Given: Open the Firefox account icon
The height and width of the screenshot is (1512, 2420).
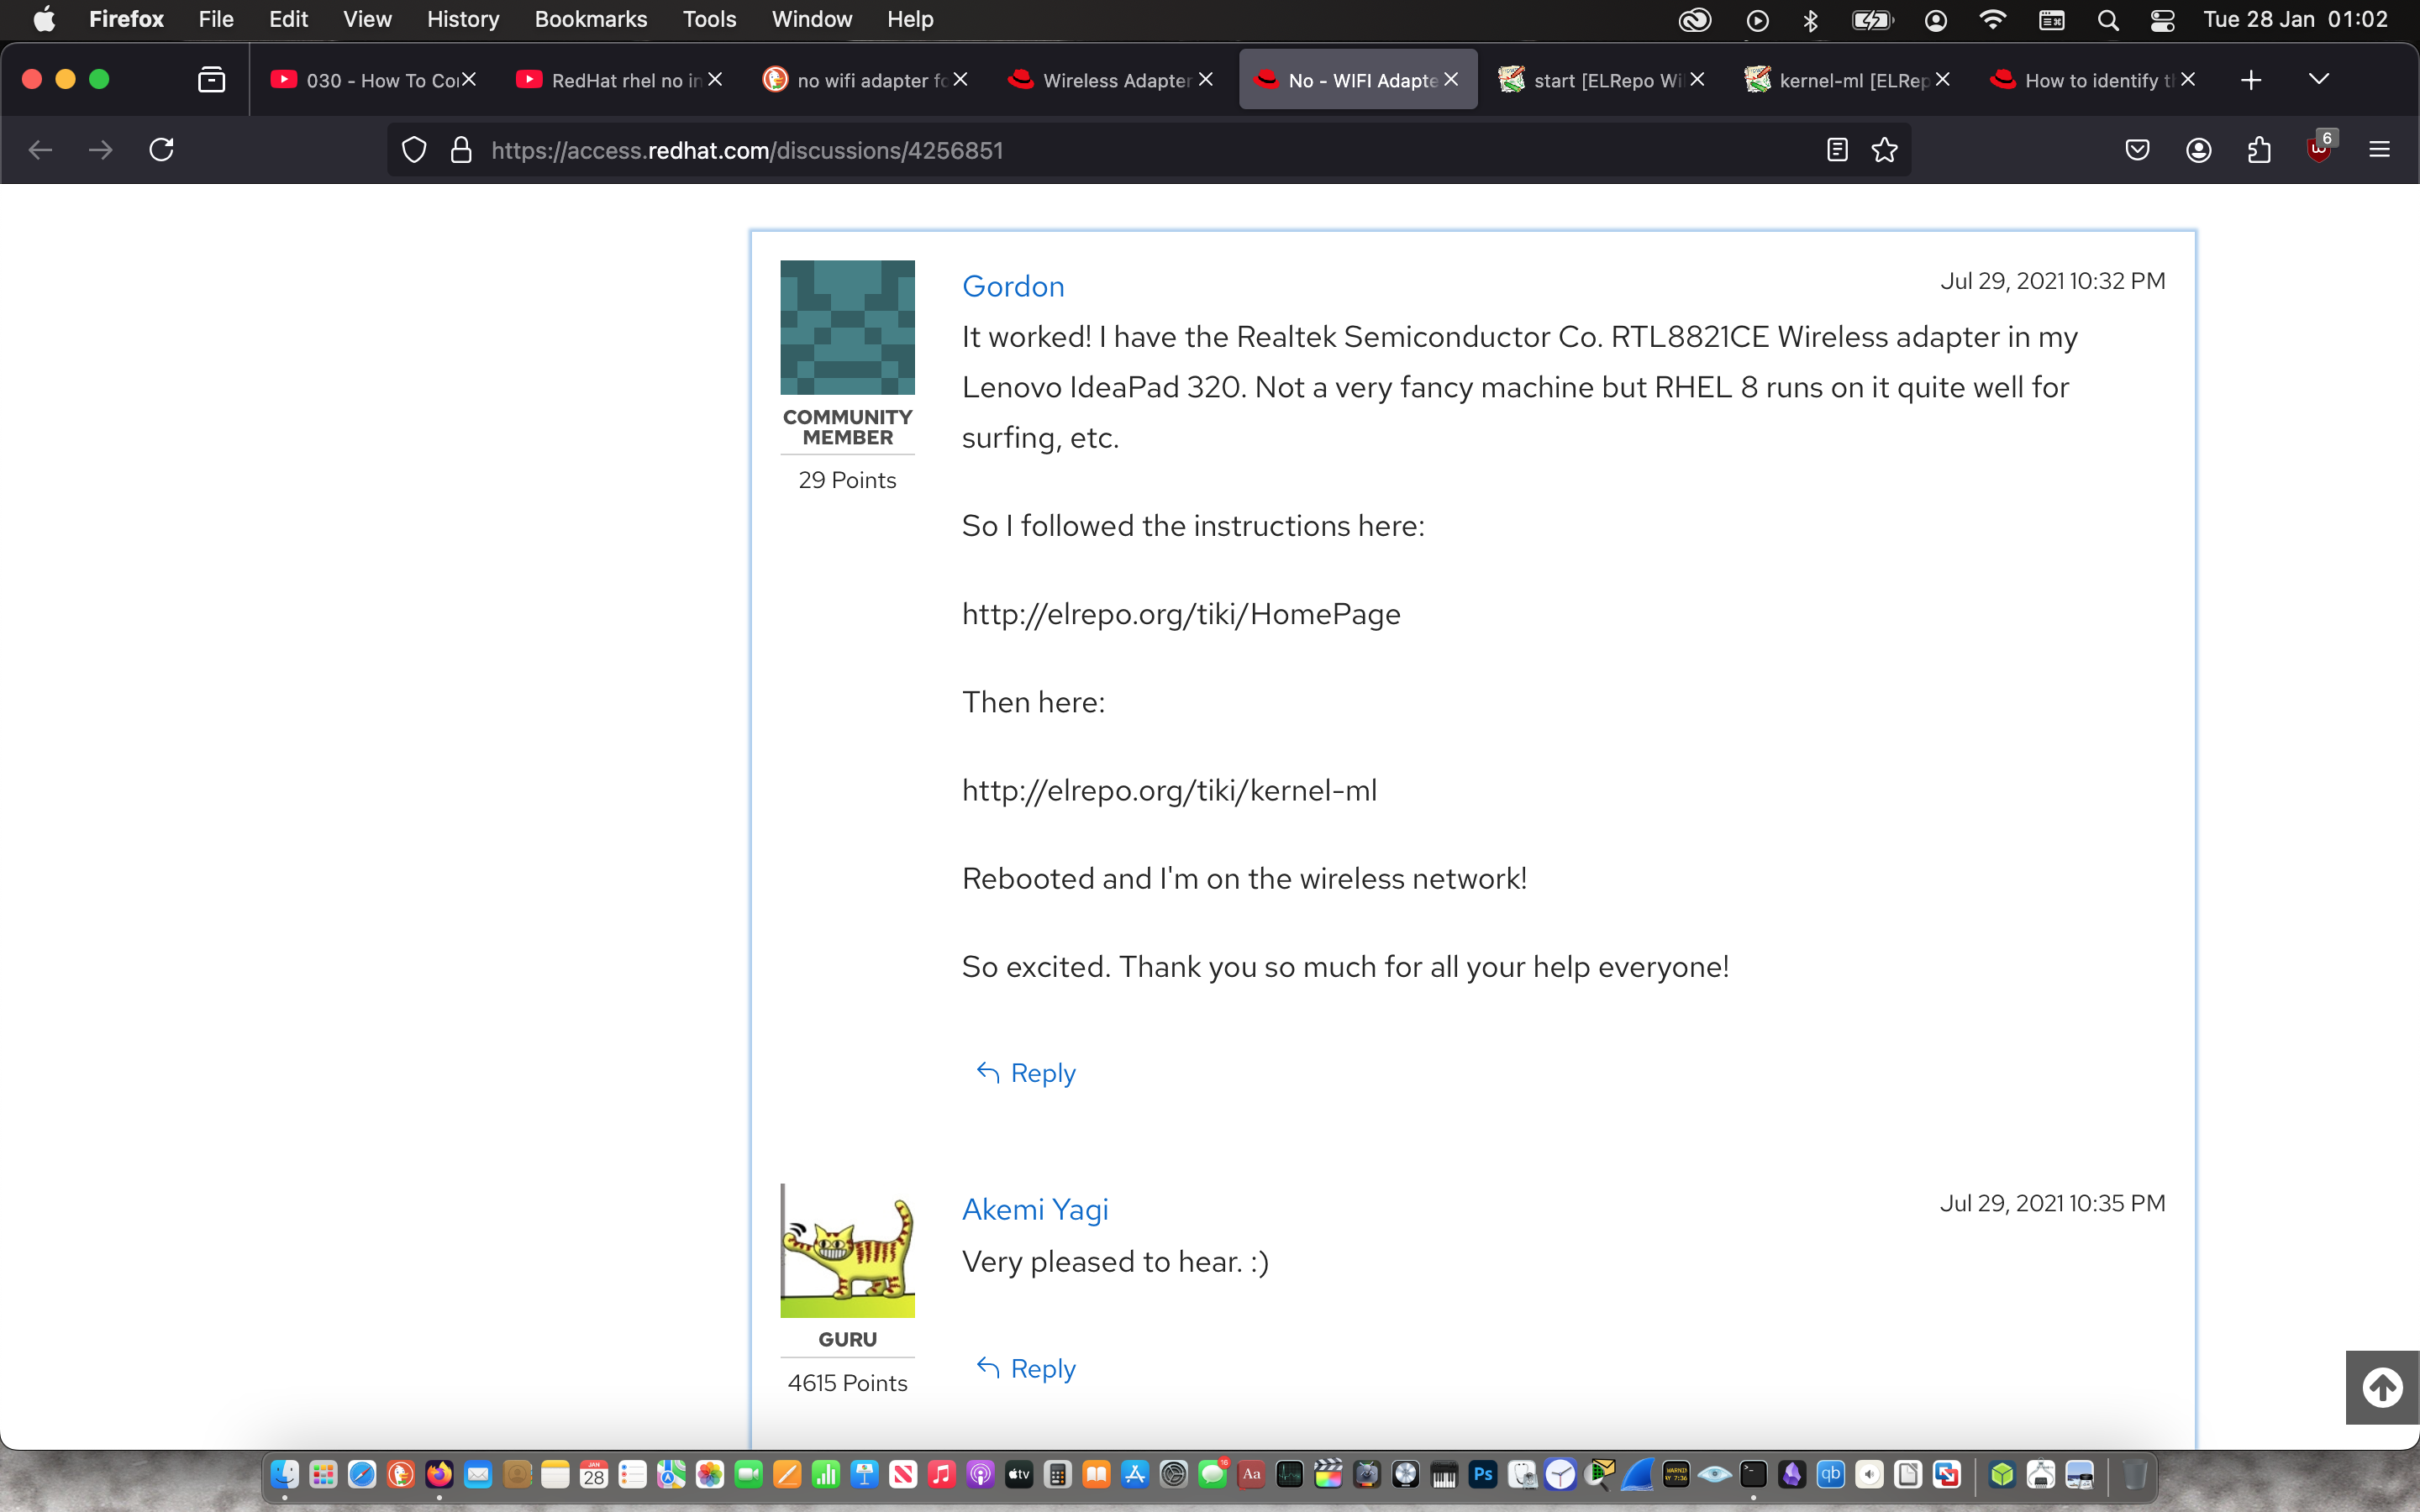Looking at the screenshot, I should click(2198, 150).
